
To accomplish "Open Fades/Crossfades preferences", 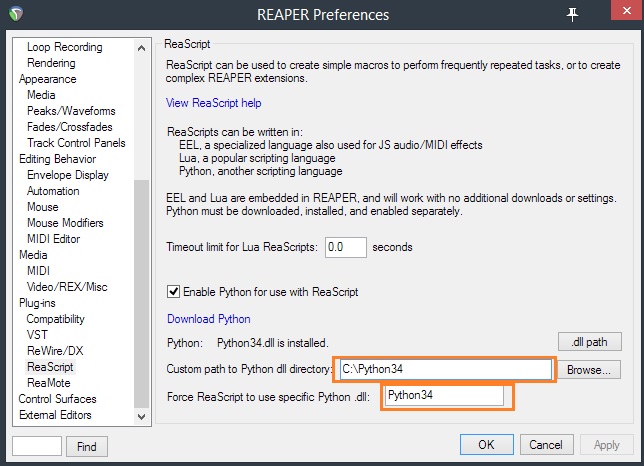I will (70, 127).
